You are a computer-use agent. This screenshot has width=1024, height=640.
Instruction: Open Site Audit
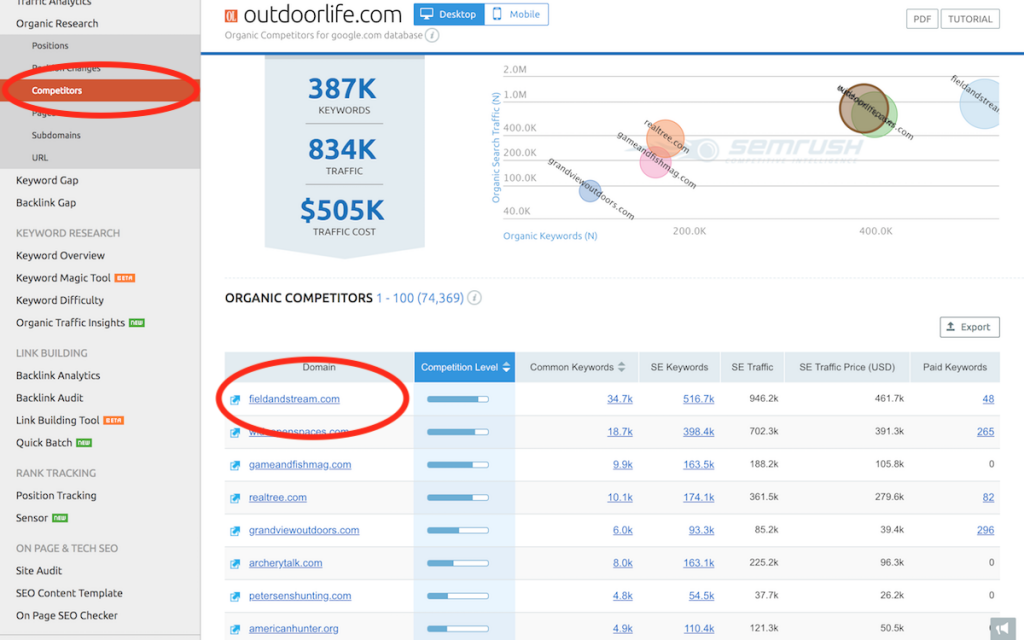39,571
